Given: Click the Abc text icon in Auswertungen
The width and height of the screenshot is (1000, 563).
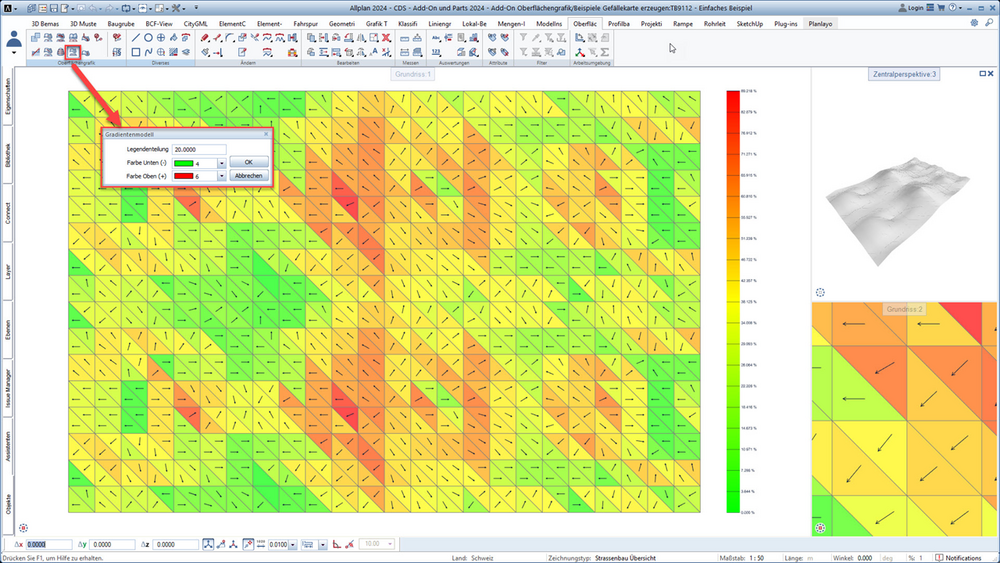Looking at the screenshot, I should click(x=436, y=38).
